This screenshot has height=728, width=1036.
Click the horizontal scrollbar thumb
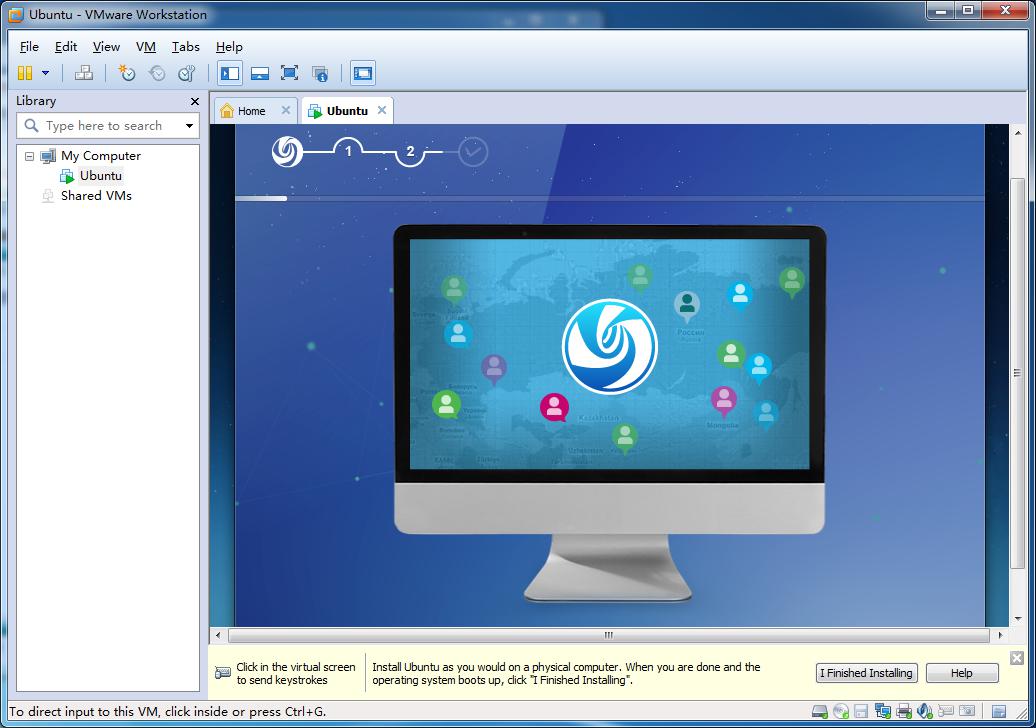609,636
